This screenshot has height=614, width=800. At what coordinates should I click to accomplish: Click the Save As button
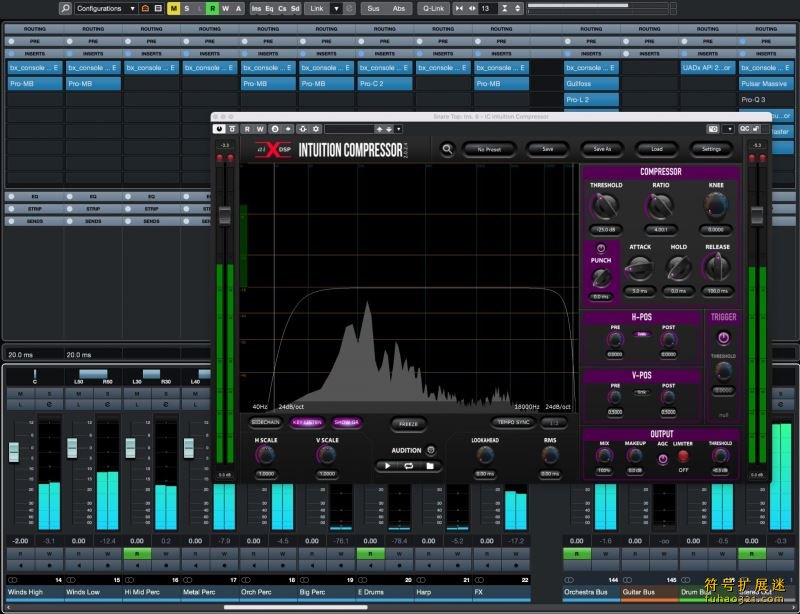tap(602, 149)
